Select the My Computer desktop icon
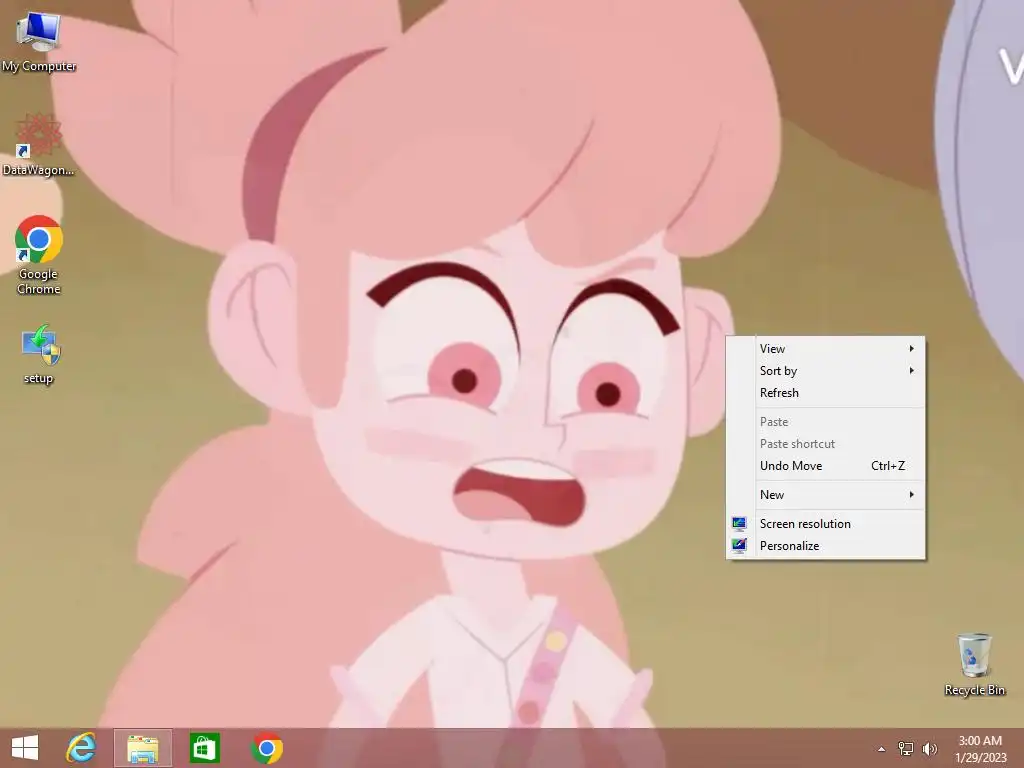 tap(39, 41)
